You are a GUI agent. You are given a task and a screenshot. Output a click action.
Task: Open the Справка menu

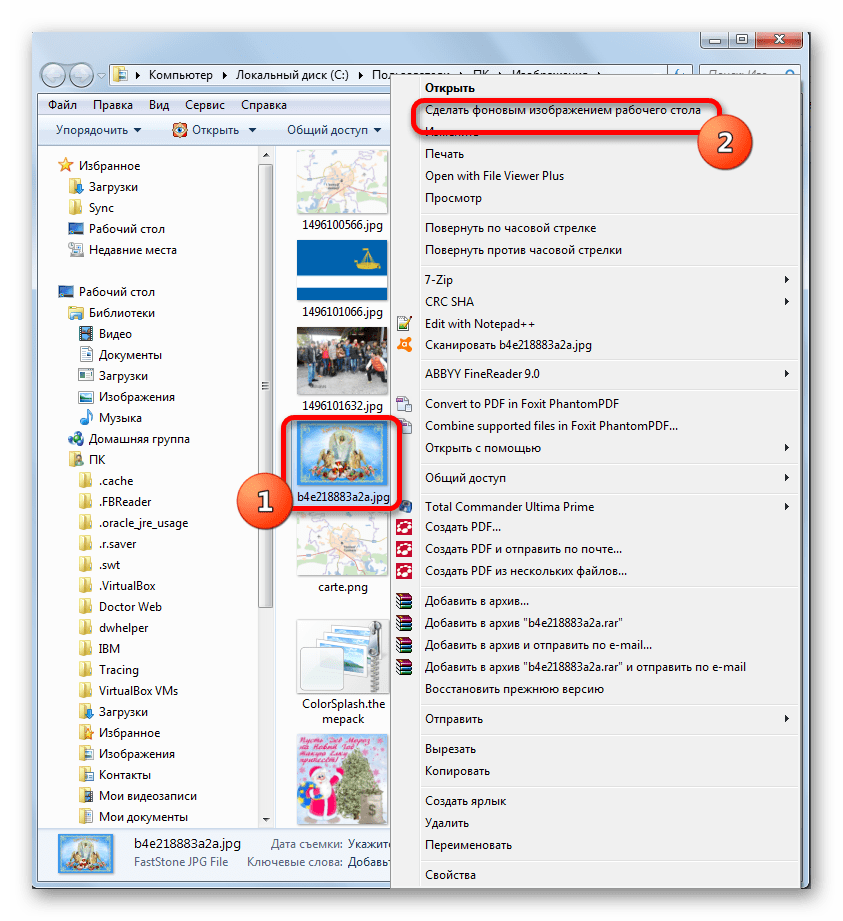click(x=264, y=105)
